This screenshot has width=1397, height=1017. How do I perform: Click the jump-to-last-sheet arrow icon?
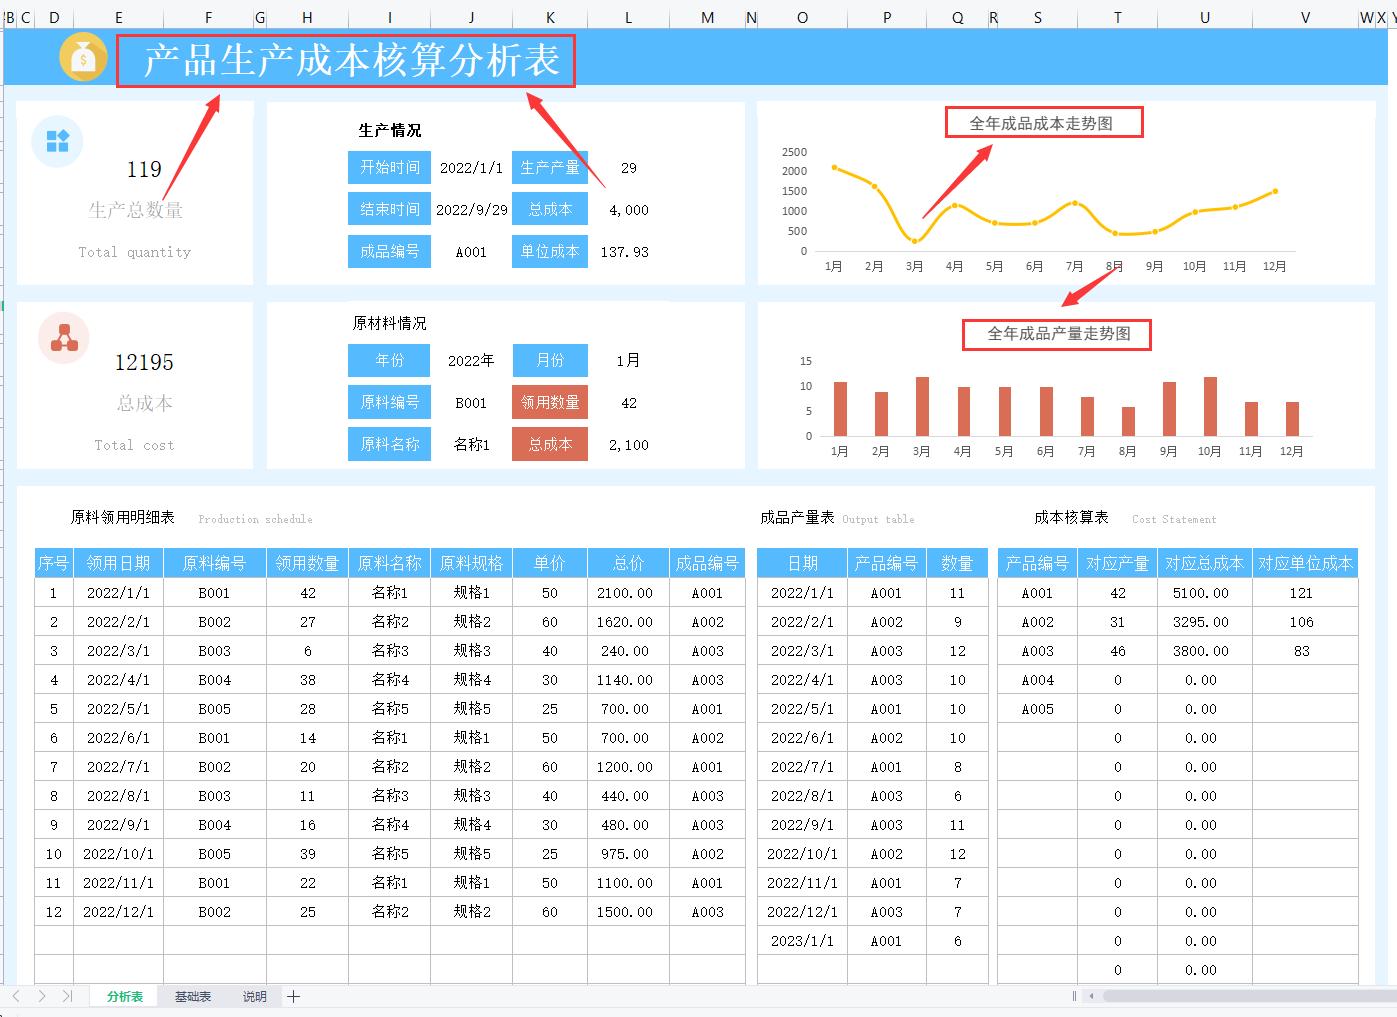67,996
